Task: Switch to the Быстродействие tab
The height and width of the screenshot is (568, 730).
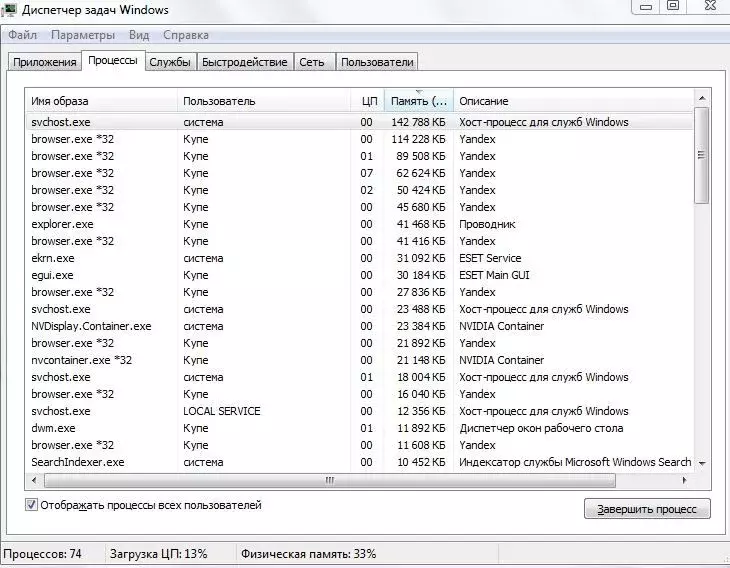Action: 244,62
